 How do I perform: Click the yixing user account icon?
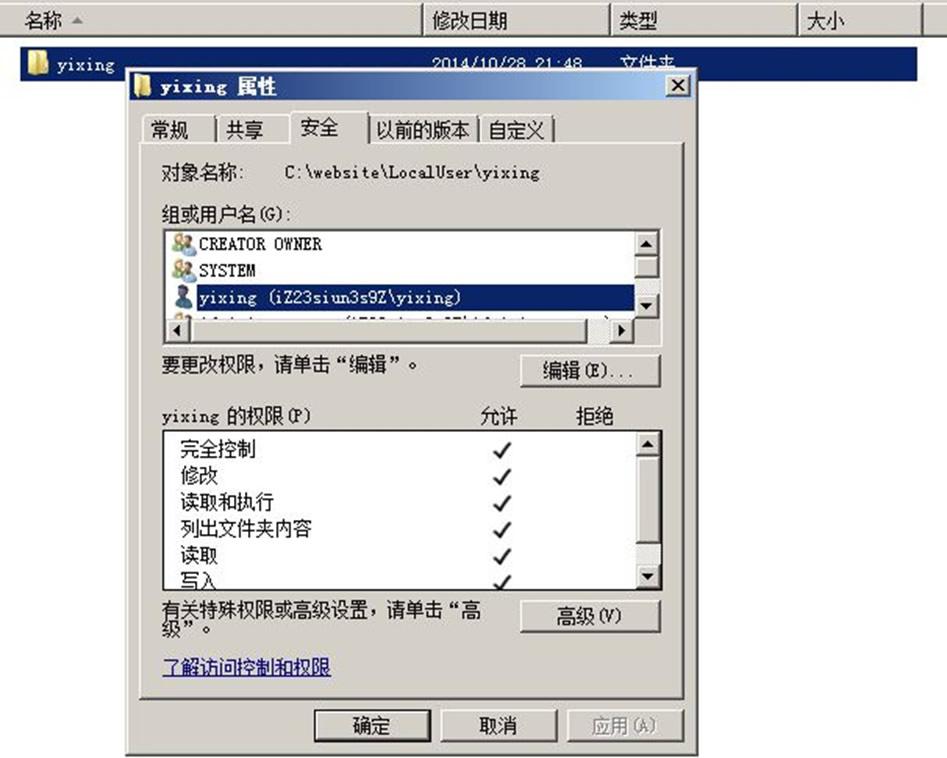point(183,297)
